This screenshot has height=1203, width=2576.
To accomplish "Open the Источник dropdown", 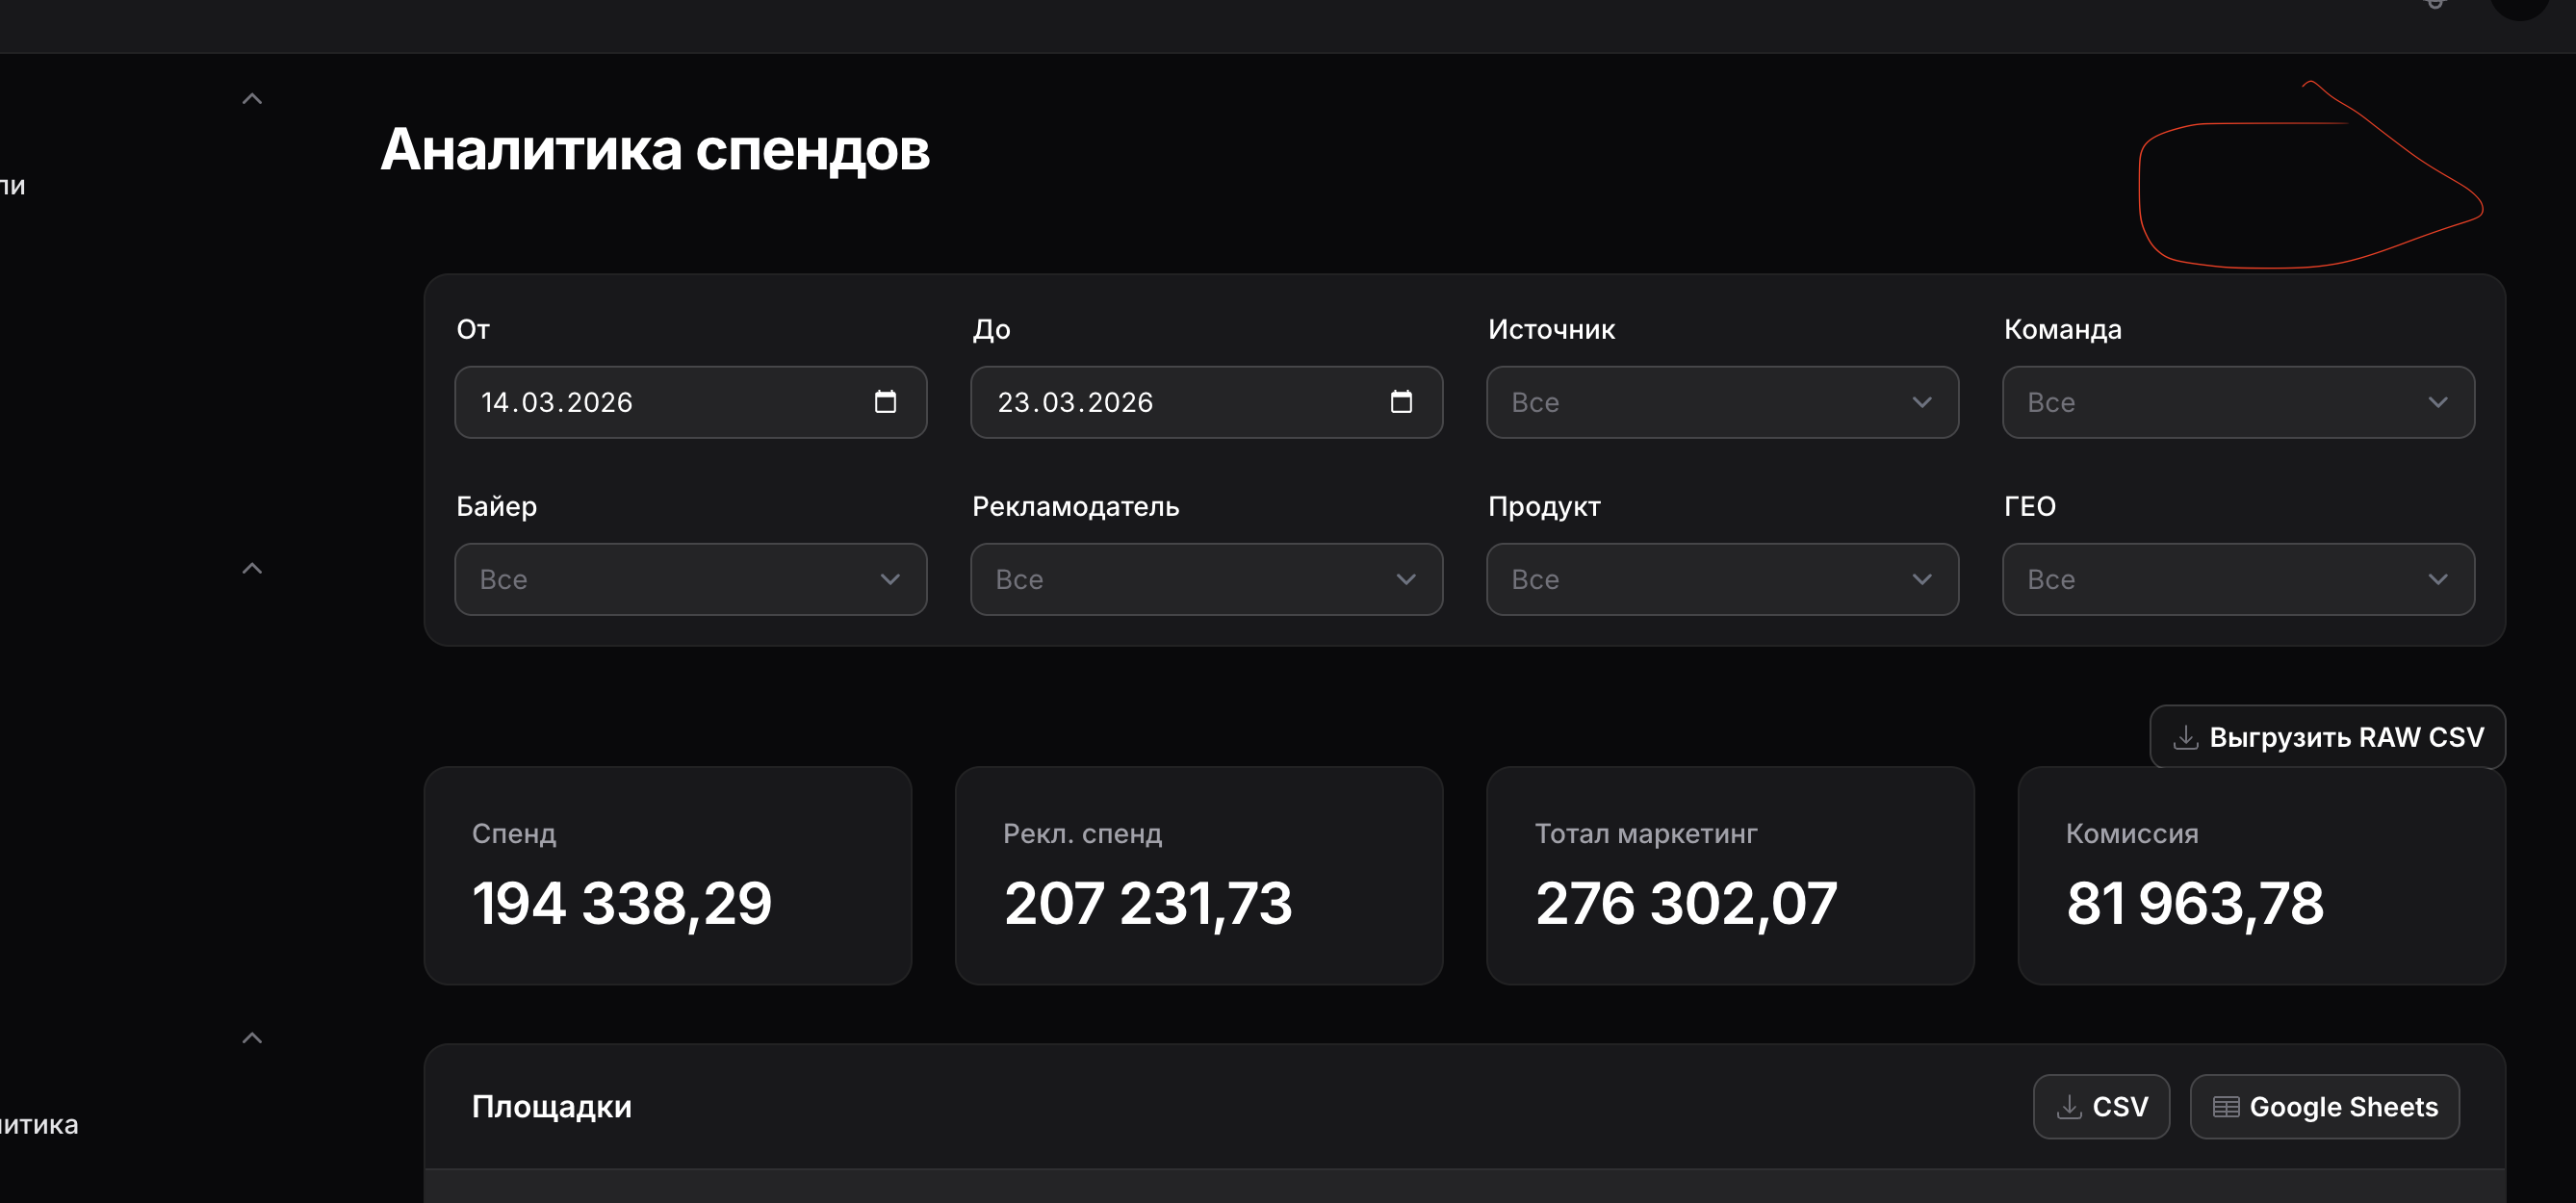I will pos(1722,402).
